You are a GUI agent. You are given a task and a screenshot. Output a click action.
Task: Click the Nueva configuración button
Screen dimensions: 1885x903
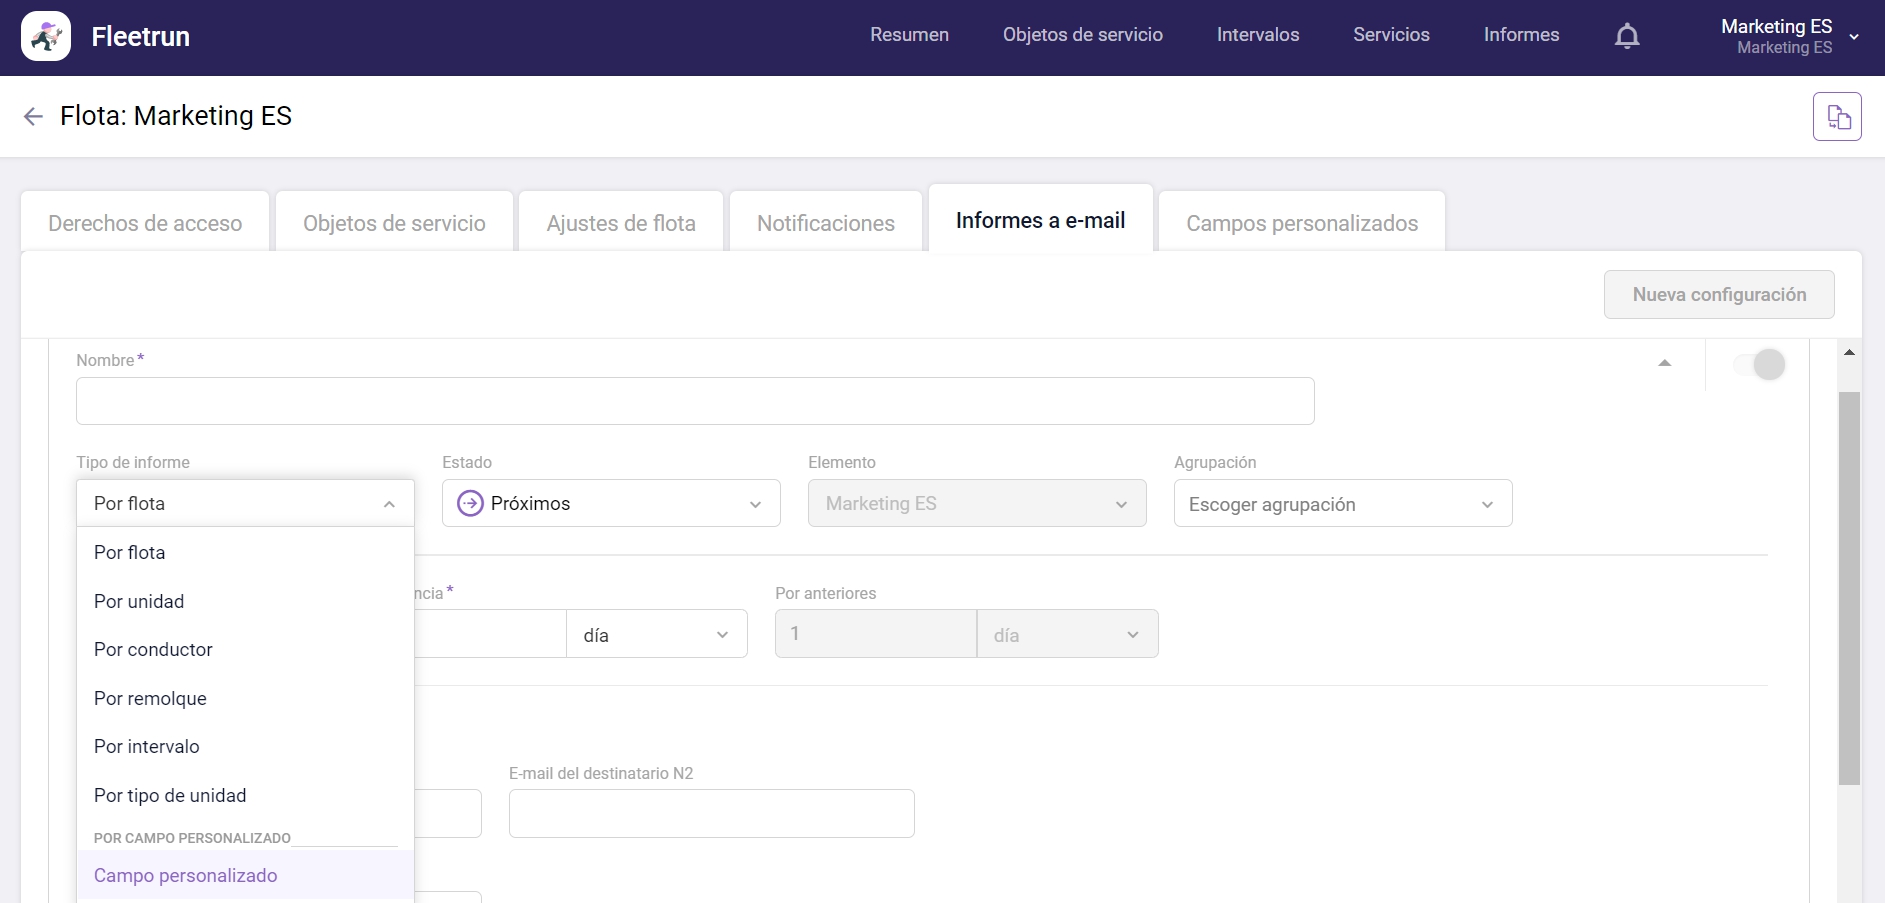[1719, 294]
